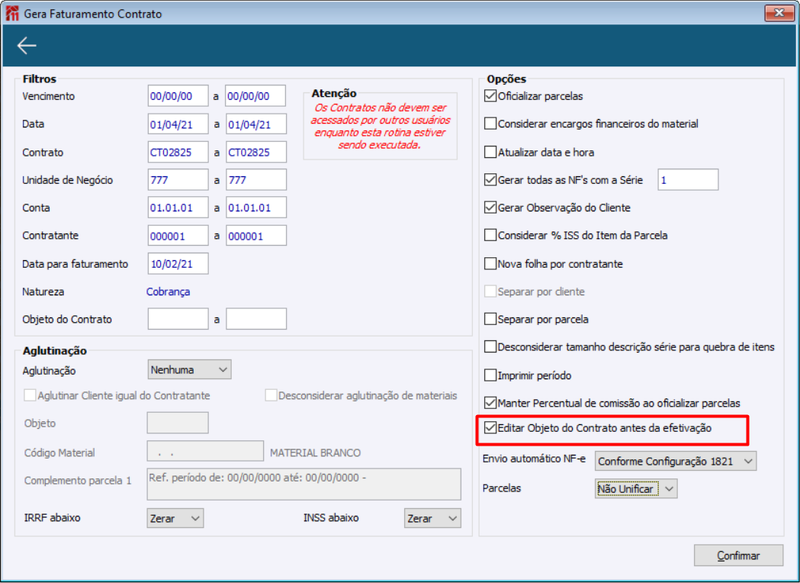
Task: Click Unidade de Negócio end field 777
Action: point(256,180)
